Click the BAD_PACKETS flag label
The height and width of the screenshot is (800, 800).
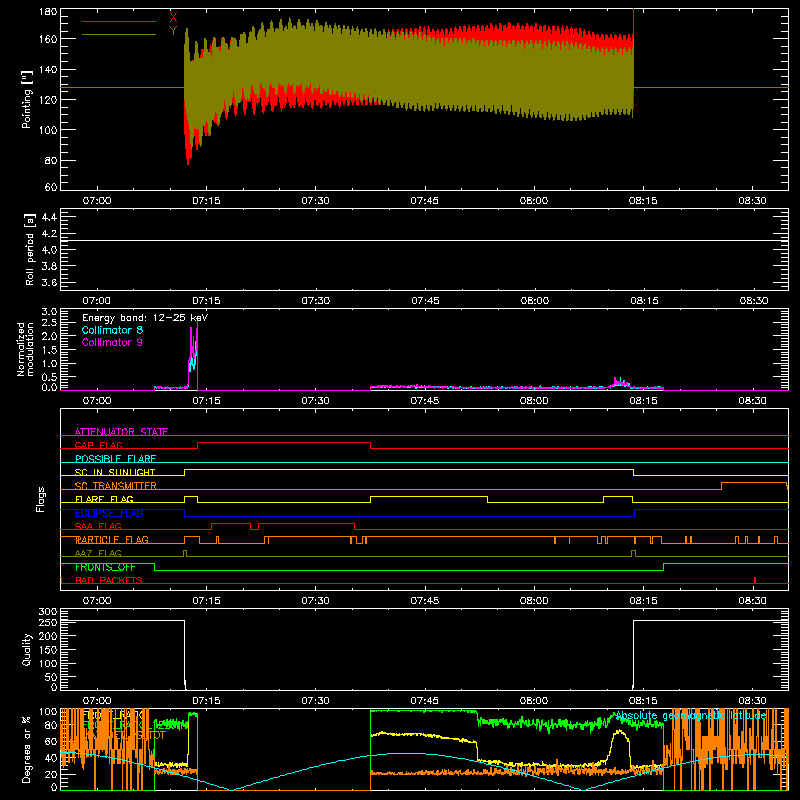pyautogui.click(x=109, y=580)
